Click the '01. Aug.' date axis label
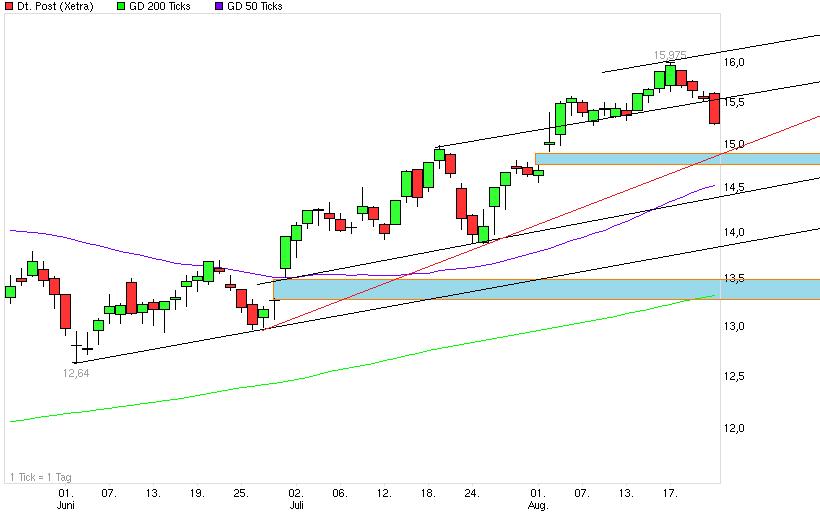 [x=538, y=499]
